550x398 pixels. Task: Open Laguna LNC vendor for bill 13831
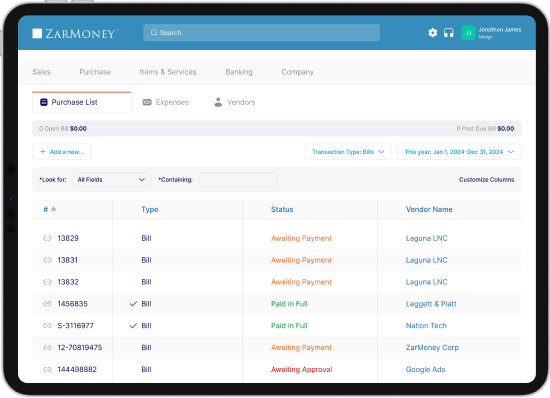[427, 260]
